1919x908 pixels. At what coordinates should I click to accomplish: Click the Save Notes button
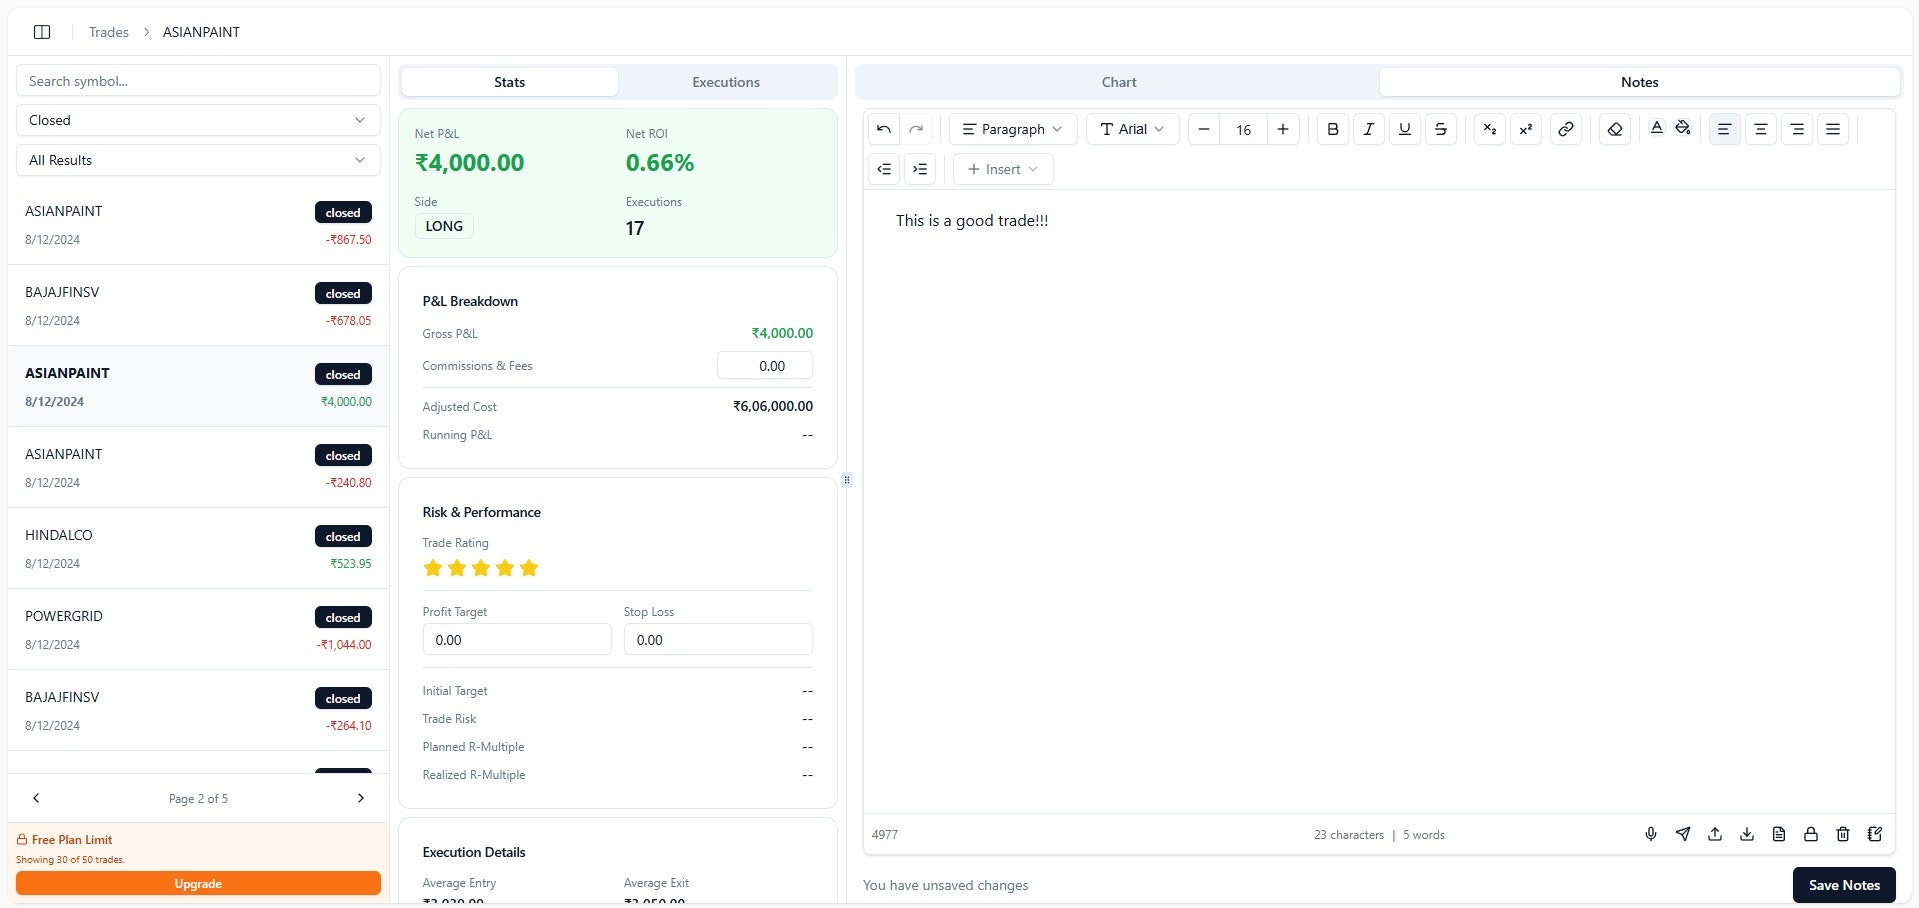tap(1843, 885)
